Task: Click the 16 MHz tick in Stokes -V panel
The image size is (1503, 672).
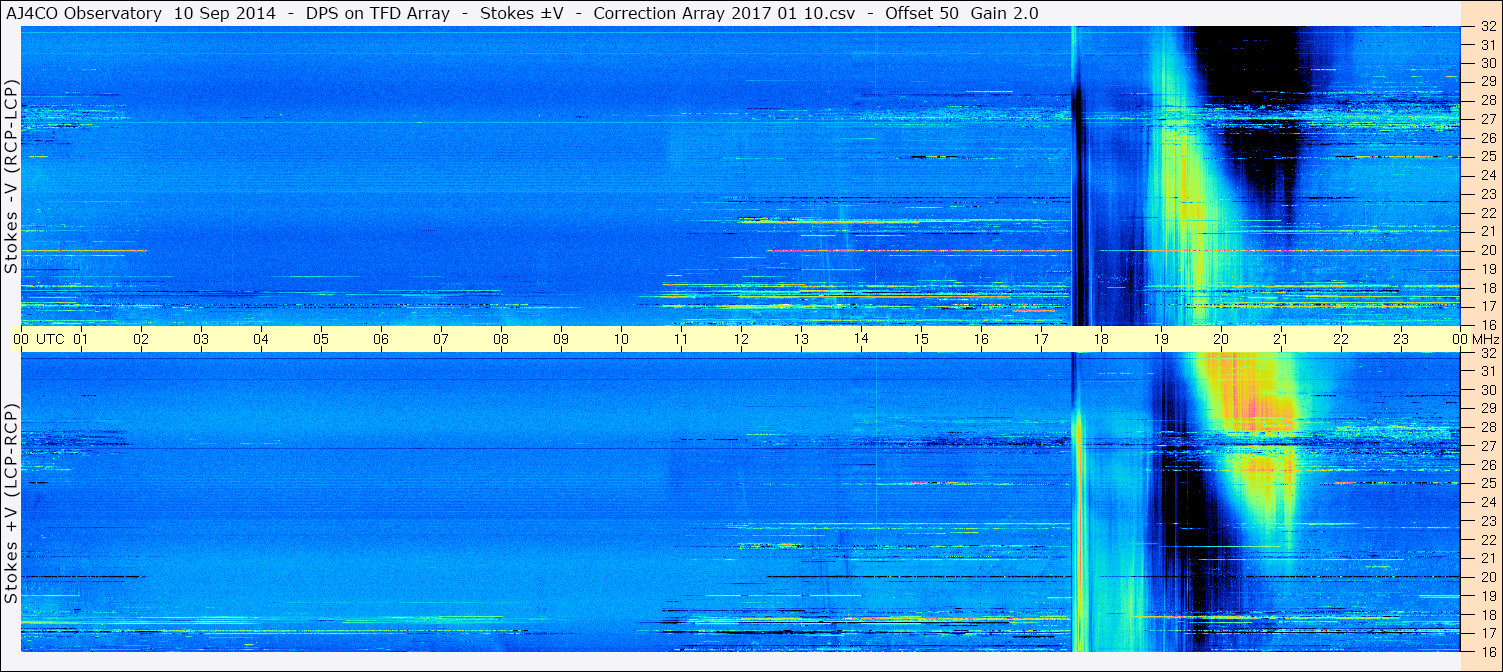Action: click(1488, 325)
